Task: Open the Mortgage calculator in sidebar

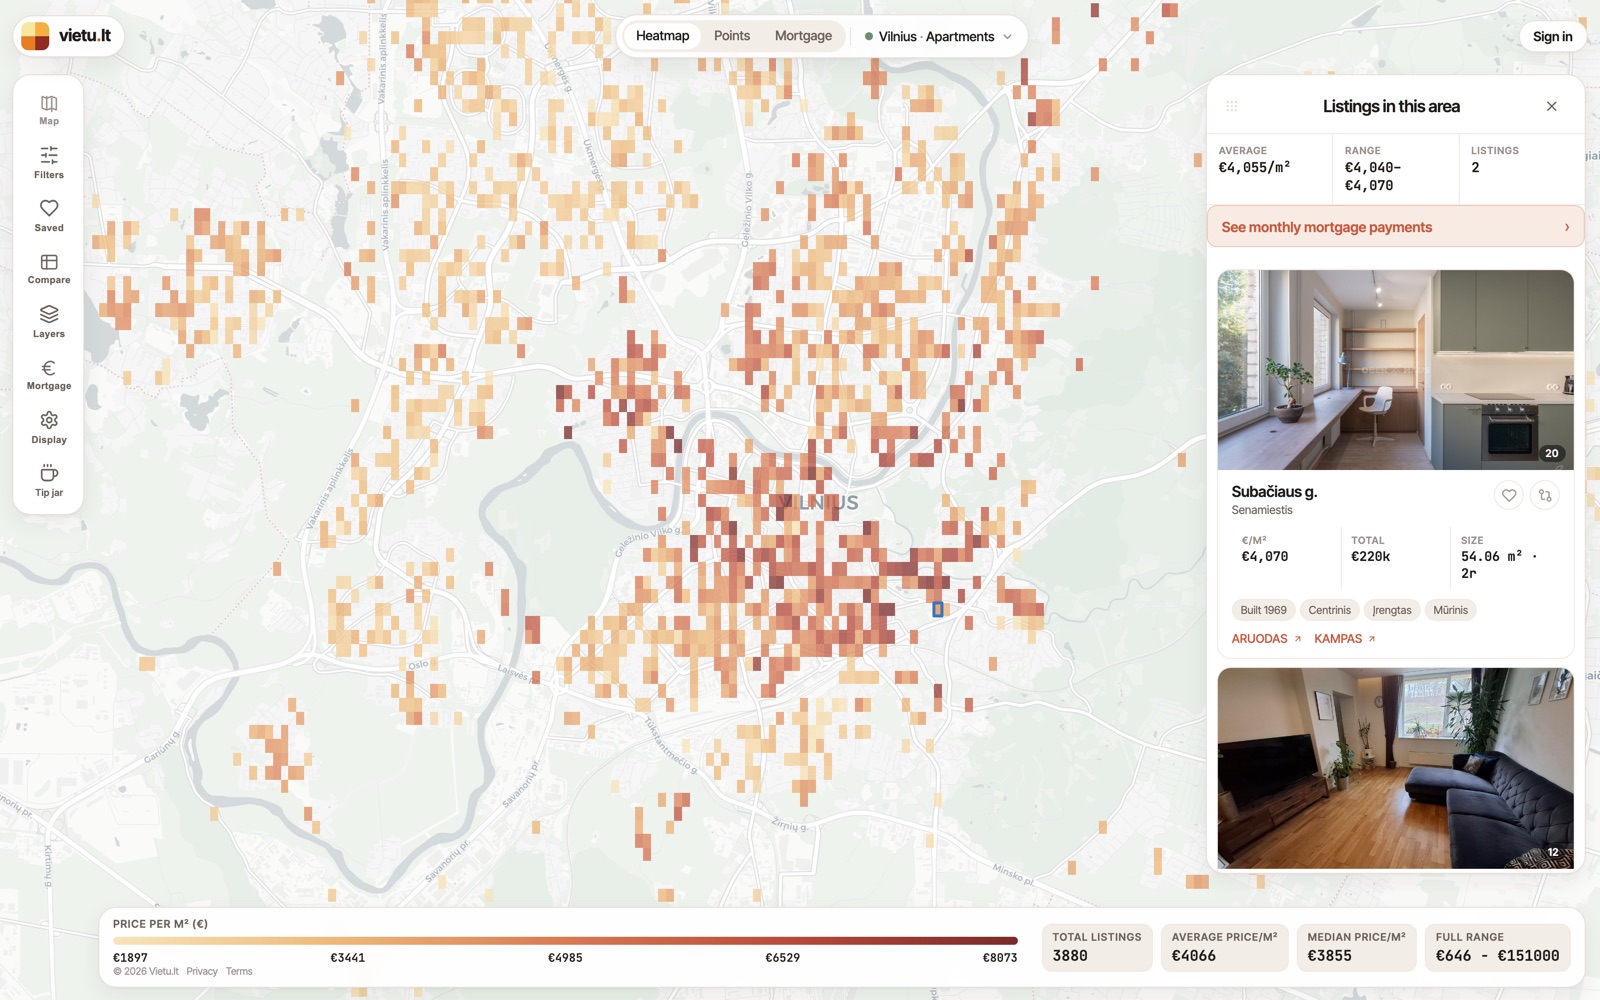Action: [49, 374]
